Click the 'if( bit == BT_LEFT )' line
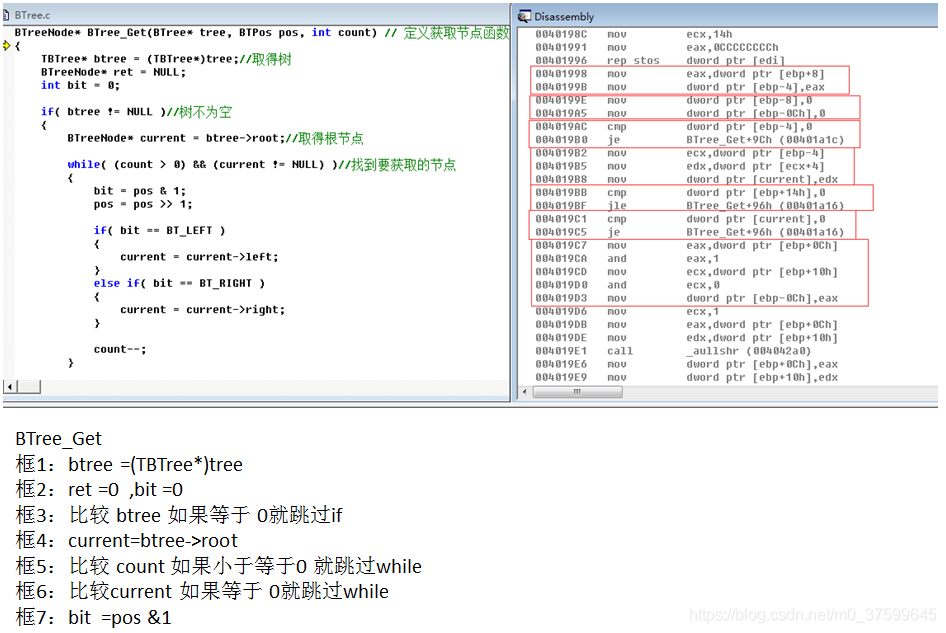Image resolution: width=946 pixels, height=633 pixels. click(x=159, y=231)
